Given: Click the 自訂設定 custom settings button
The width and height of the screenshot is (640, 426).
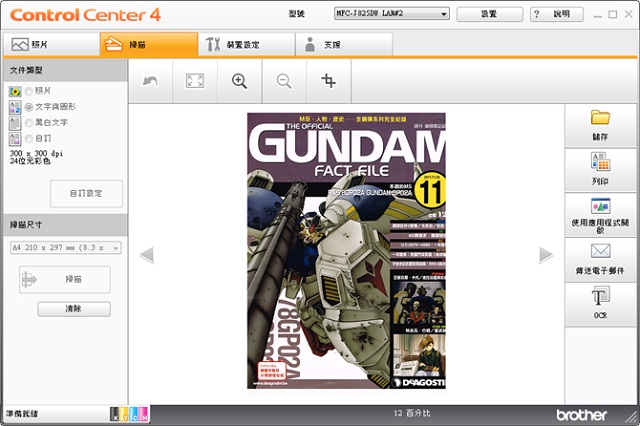Looking at the screenshot, I should (x=87, y=193).
